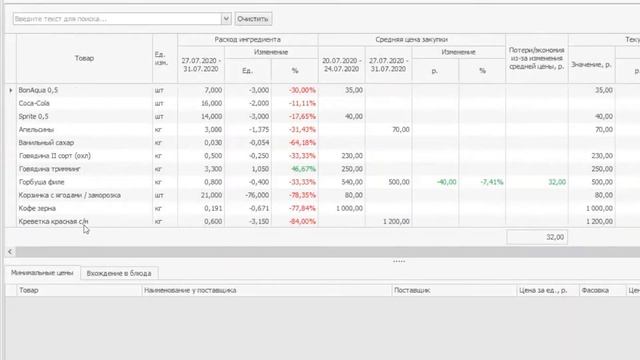The image size is (640, 360).
Task: Select the Апельсины row
Action: [x=322, y=129]
